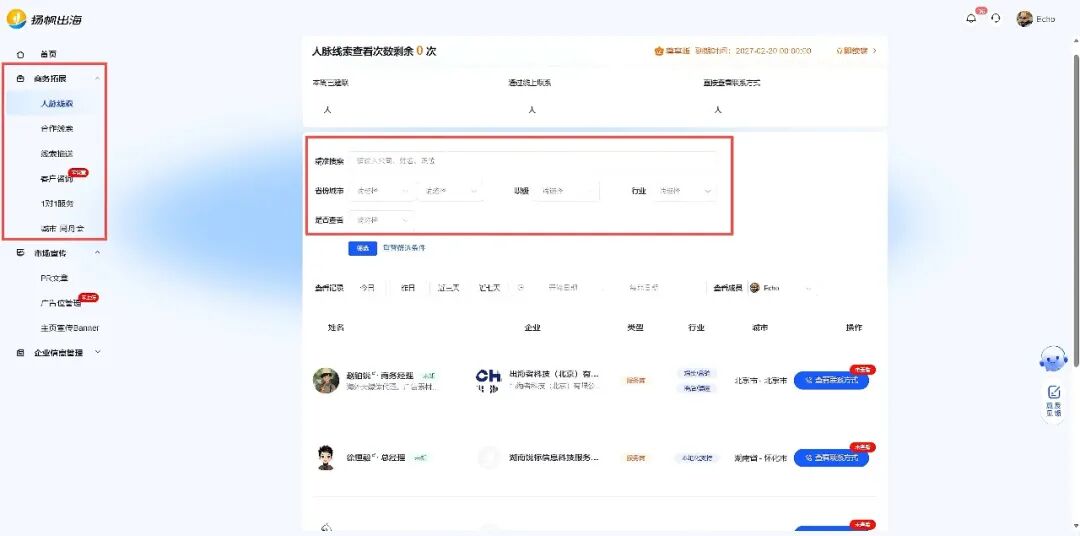Click view contact button in 湖南省 row
Screen dimensions: 1080x536
pos(831,457)
